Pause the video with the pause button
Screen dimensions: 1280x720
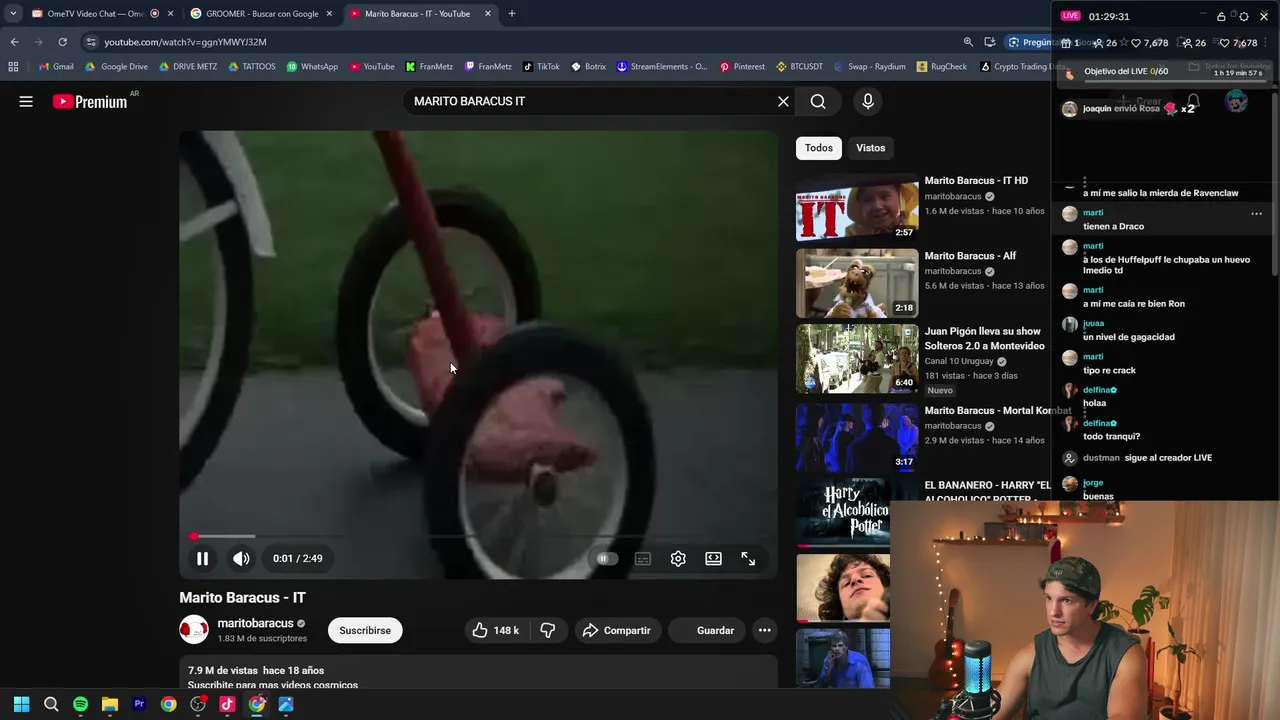coord(202,559)
